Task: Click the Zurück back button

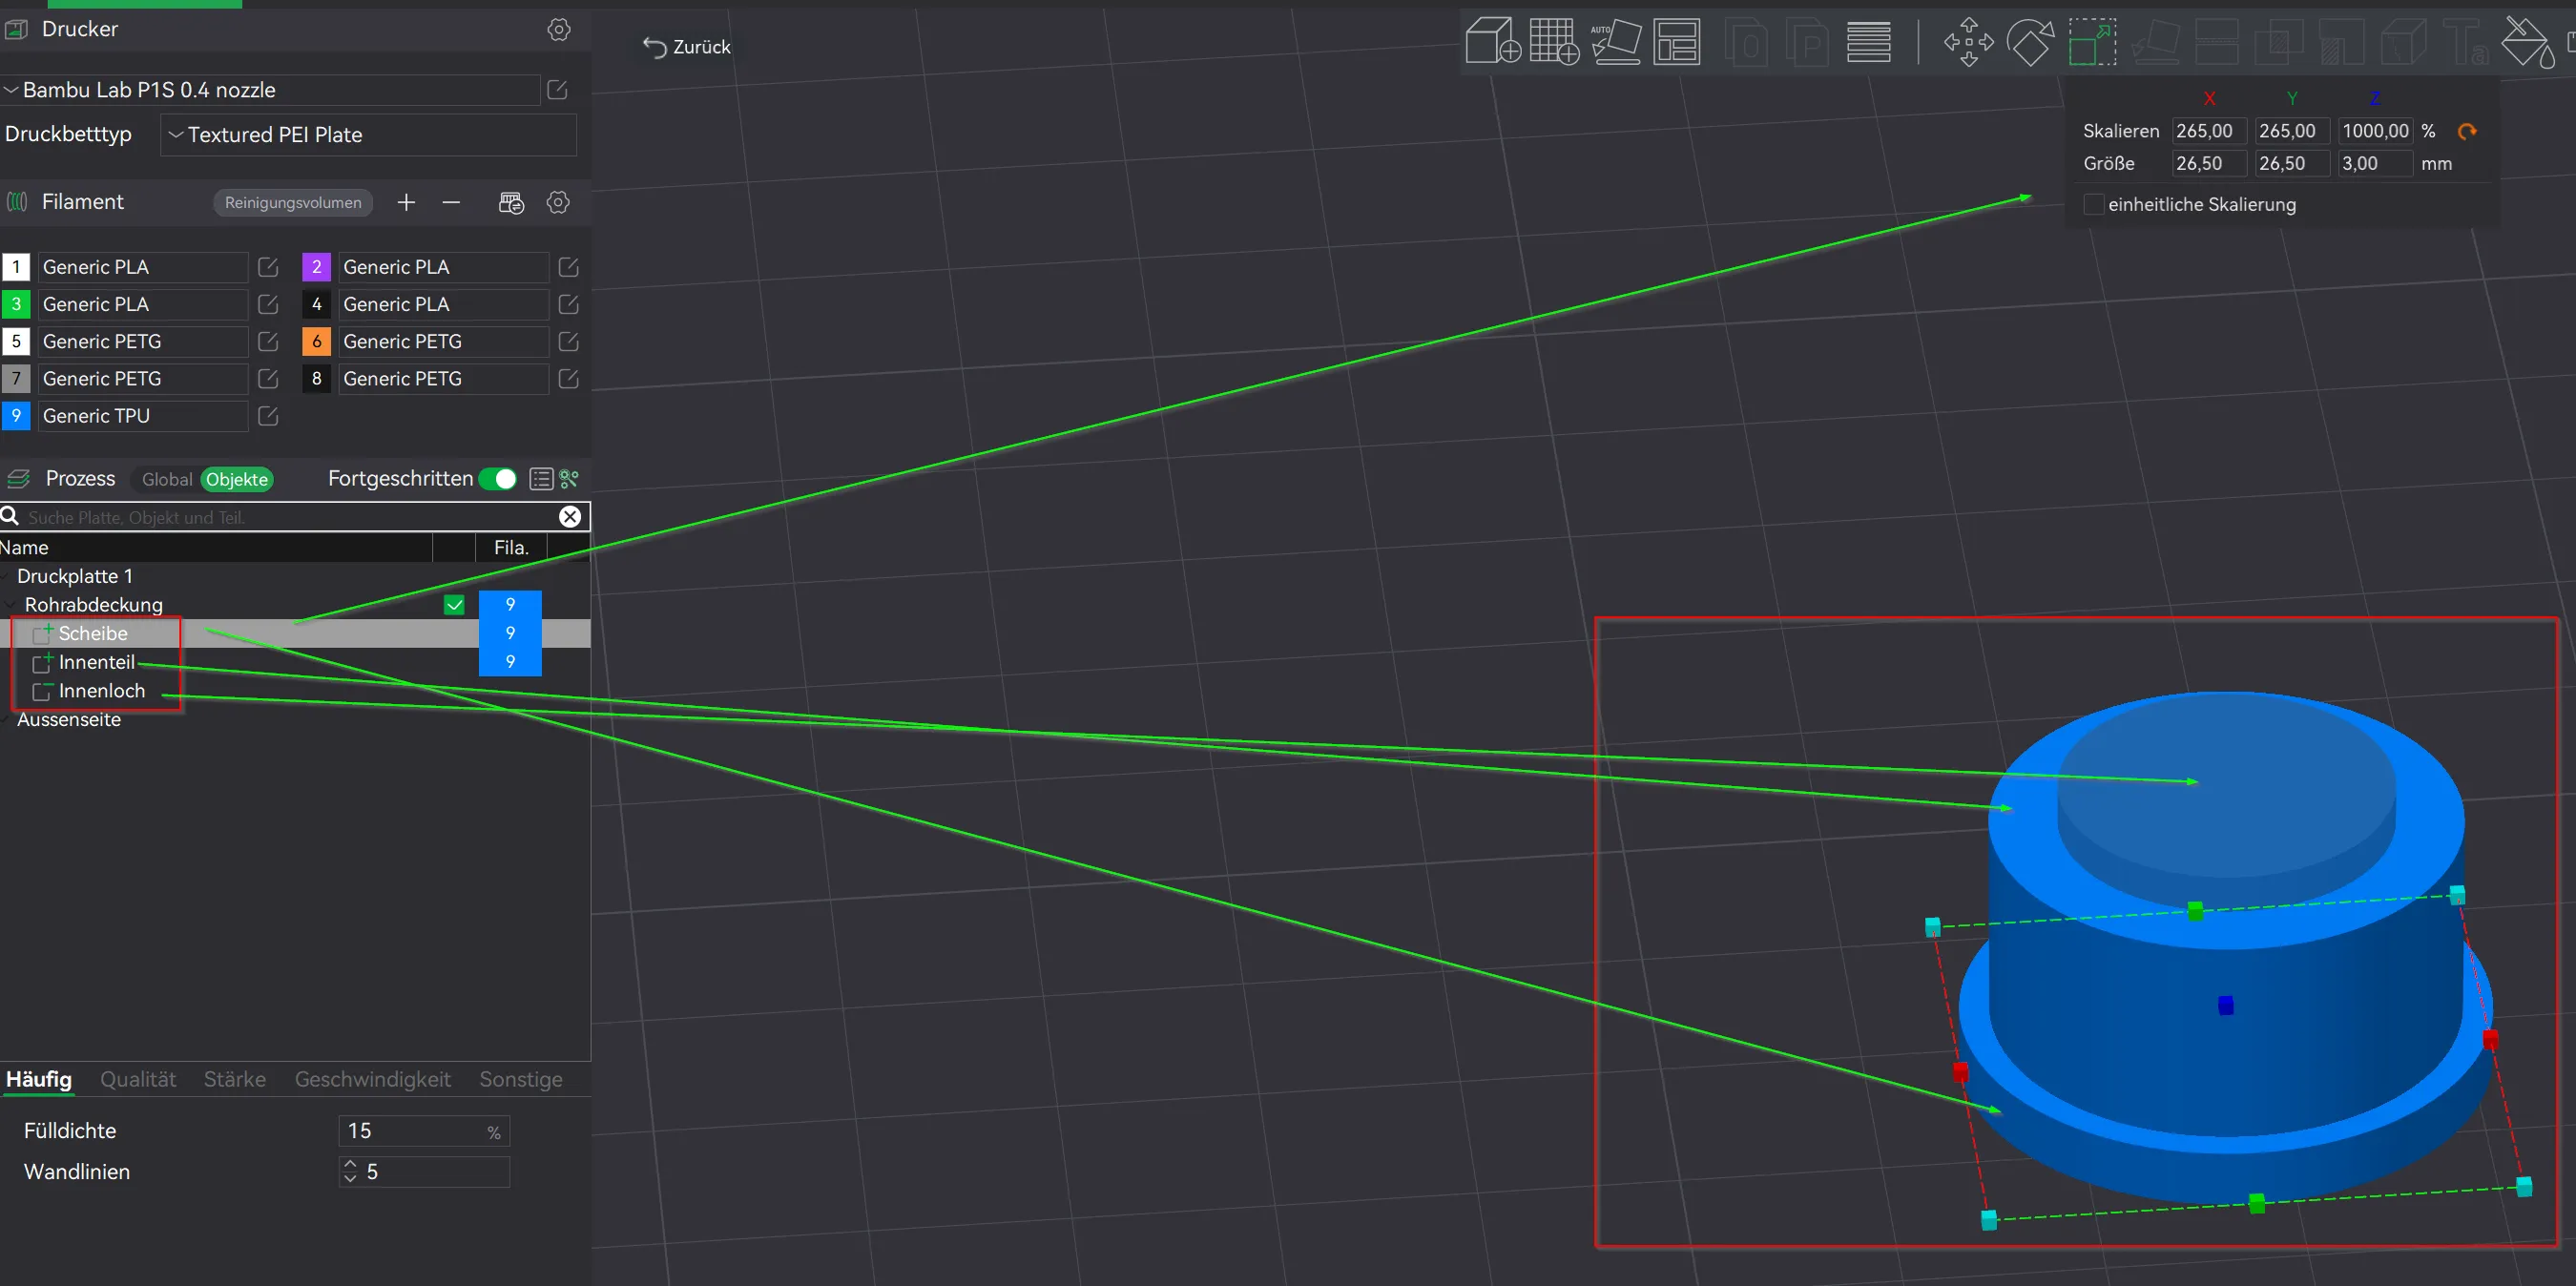Action: [x=687, y=47]
